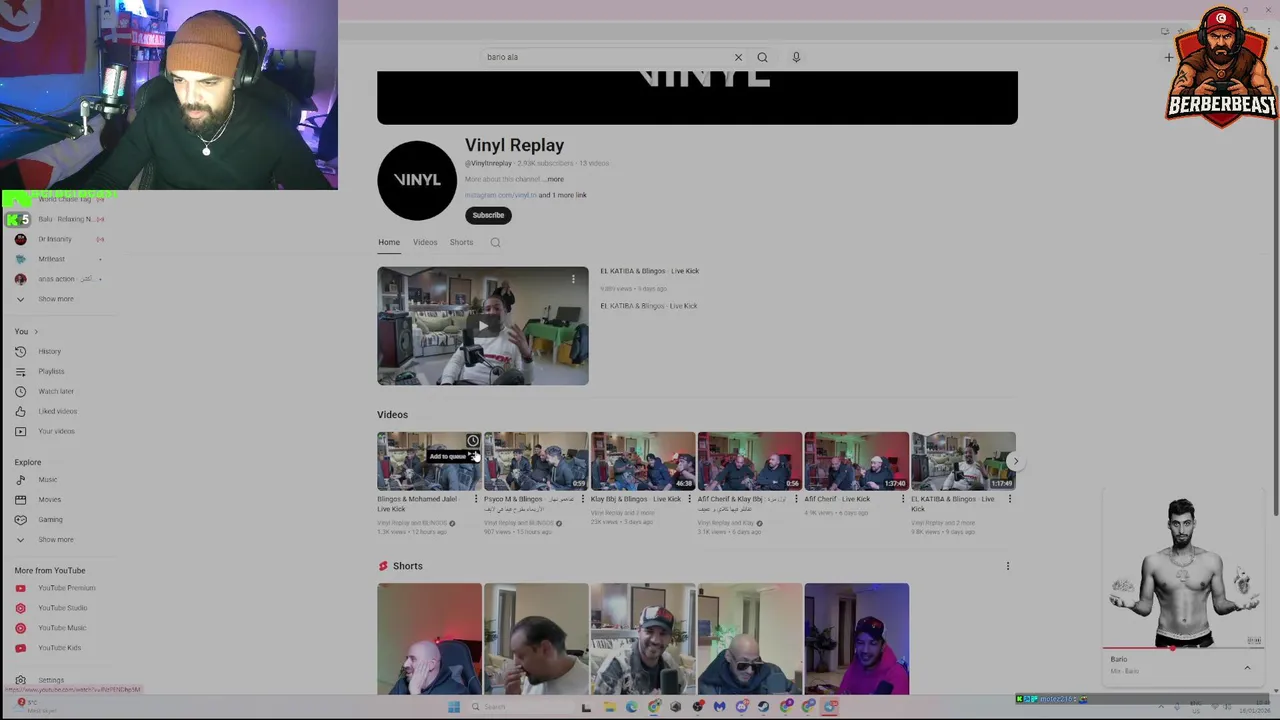
Task: Open the Afif Cherif 1:37:40 video thumbnail
Action: (857, 461)
